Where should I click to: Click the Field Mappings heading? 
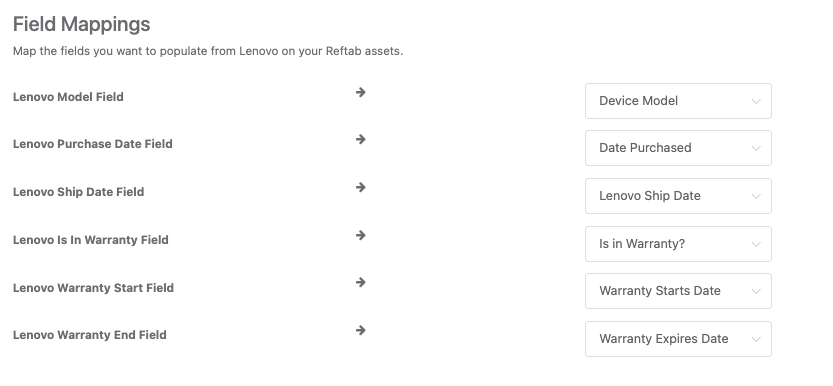click(x=81, y=24)
